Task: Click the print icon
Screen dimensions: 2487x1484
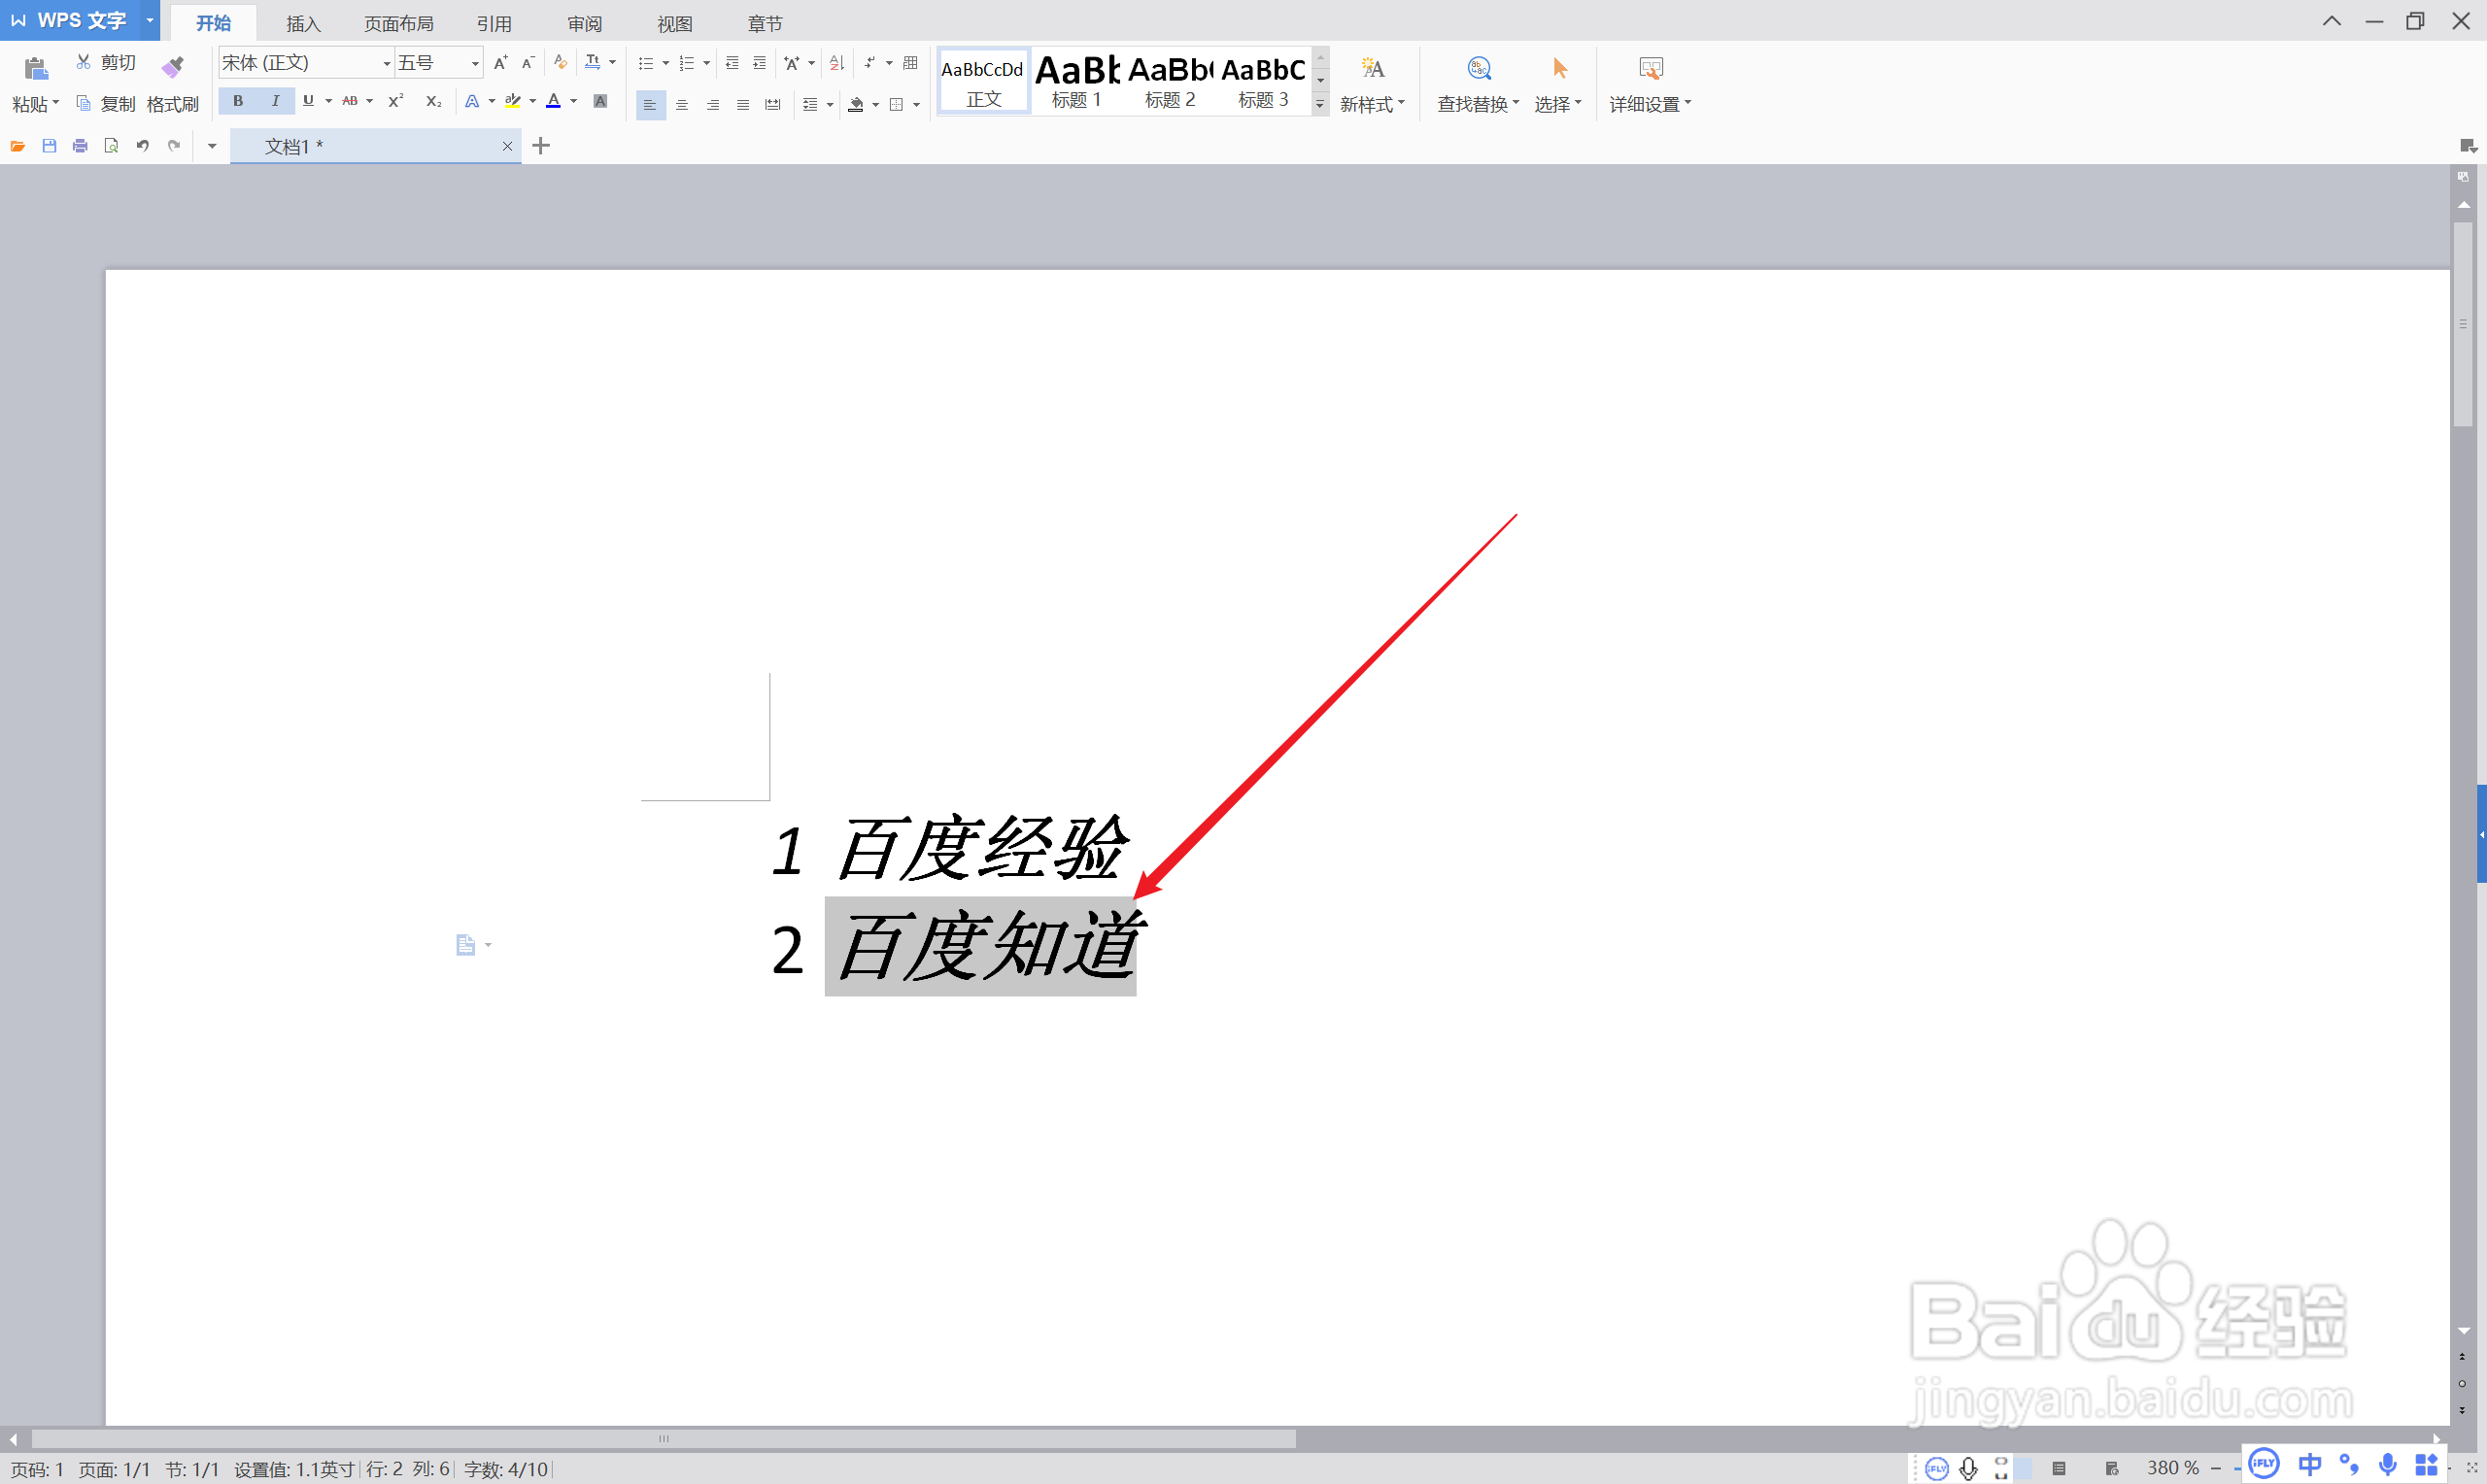Action: tap(80, 146)
